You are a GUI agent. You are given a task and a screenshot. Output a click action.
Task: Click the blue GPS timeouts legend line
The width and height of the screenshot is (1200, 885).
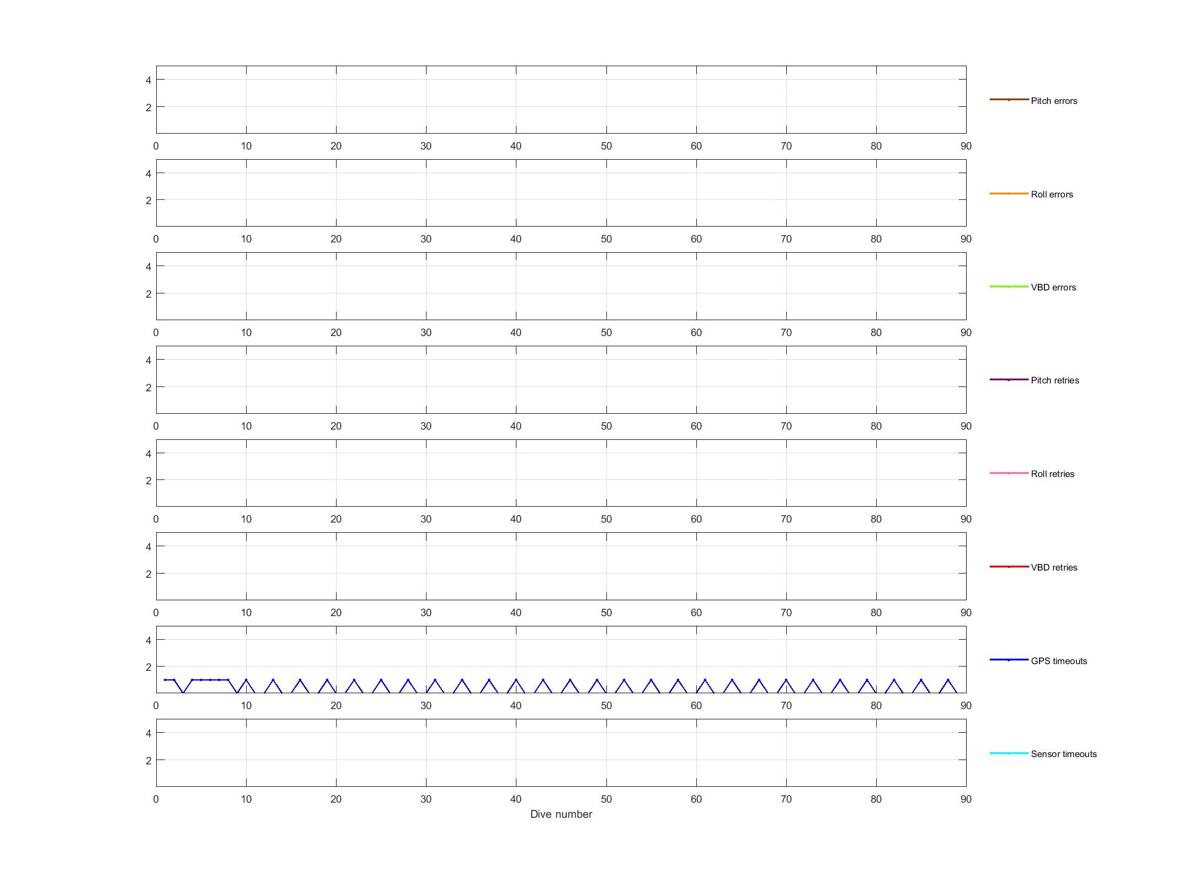point(1009,660)
